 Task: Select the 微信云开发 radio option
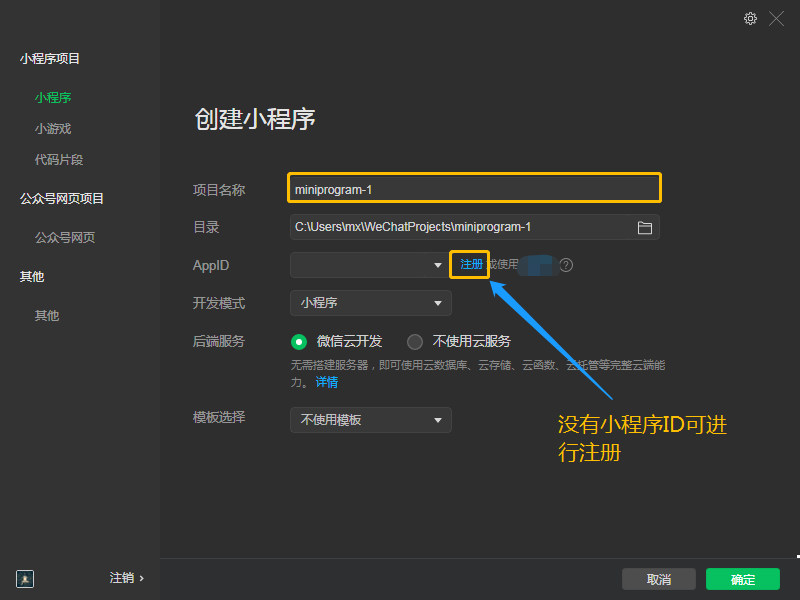point(298,341)
